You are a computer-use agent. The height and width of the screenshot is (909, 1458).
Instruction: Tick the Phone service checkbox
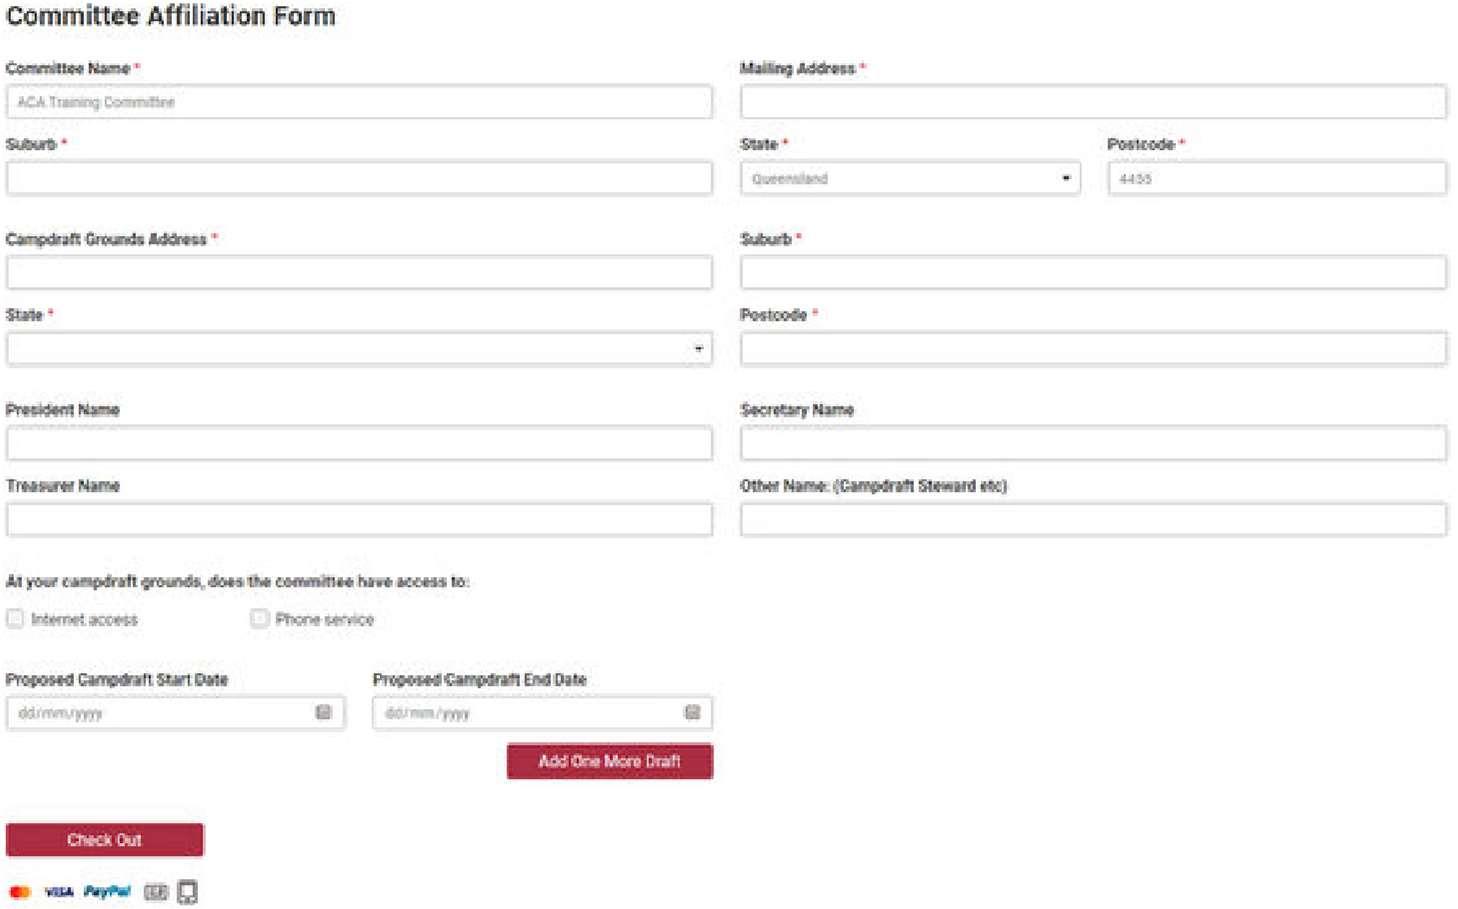point(260,619)
